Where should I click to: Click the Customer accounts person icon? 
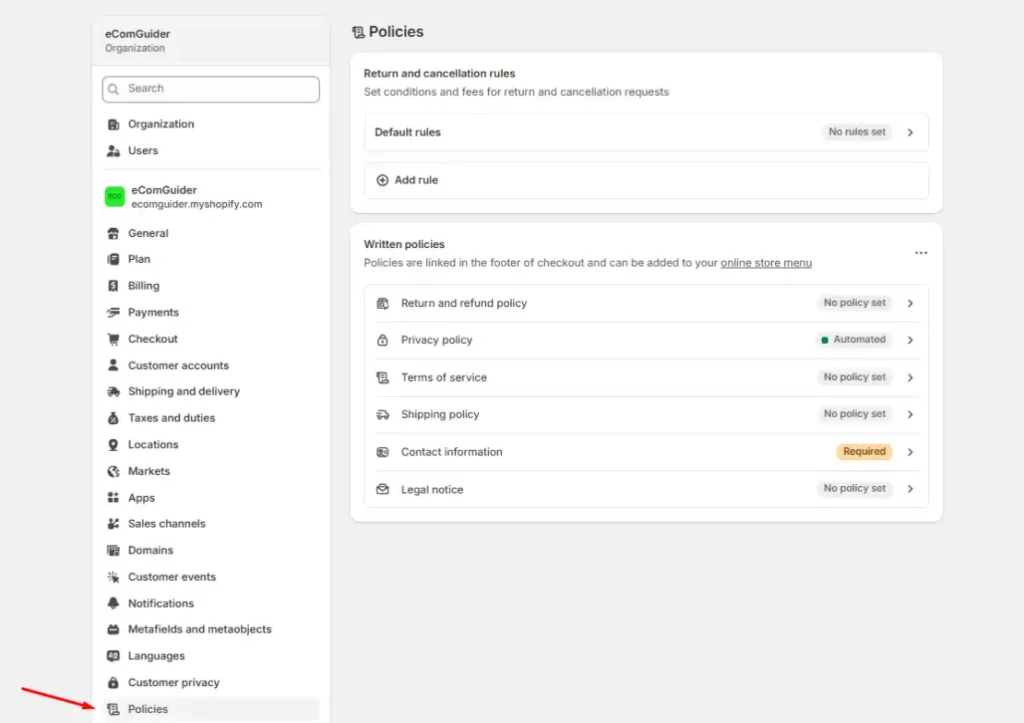(x=114, y=366)
